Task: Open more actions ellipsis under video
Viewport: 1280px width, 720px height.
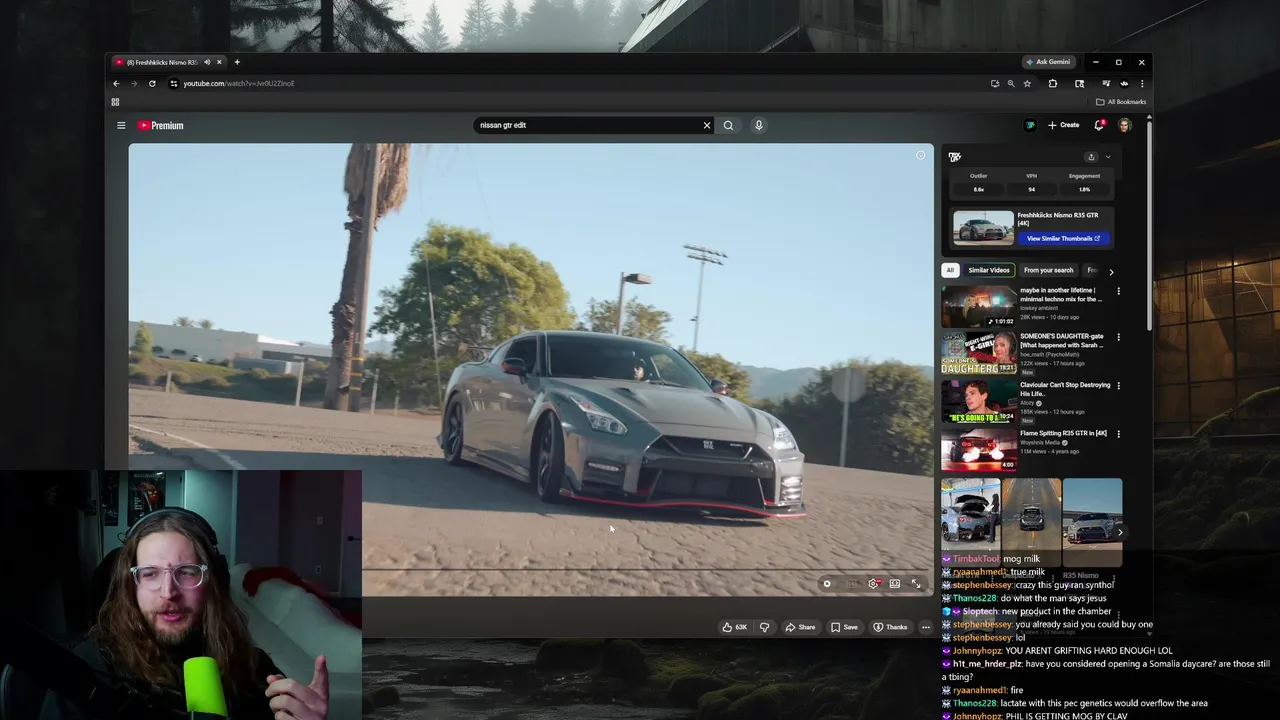Action: (925, 627)
